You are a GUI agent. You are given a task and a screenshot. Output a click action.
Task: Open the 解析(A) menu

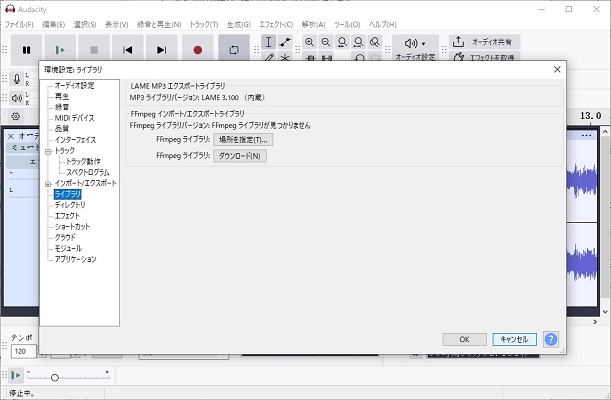tap(313, 25)
